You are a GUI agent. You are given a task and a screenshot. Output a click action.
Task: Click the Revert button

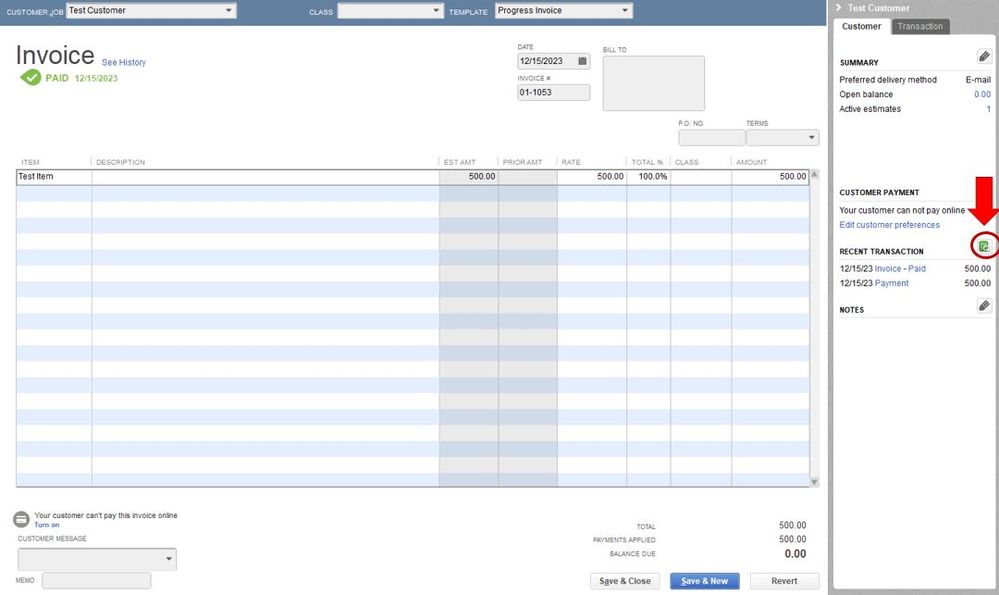pyautogui.click(x=784, y=581)
